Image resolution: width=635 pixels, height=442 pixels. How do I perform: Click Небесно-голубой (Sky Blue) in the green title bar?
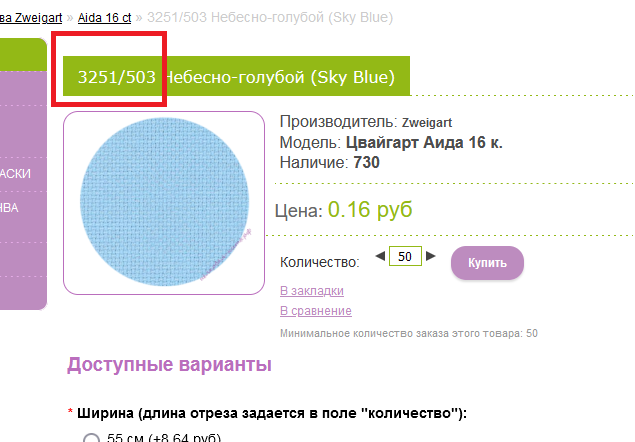click(x=280, y=77)
